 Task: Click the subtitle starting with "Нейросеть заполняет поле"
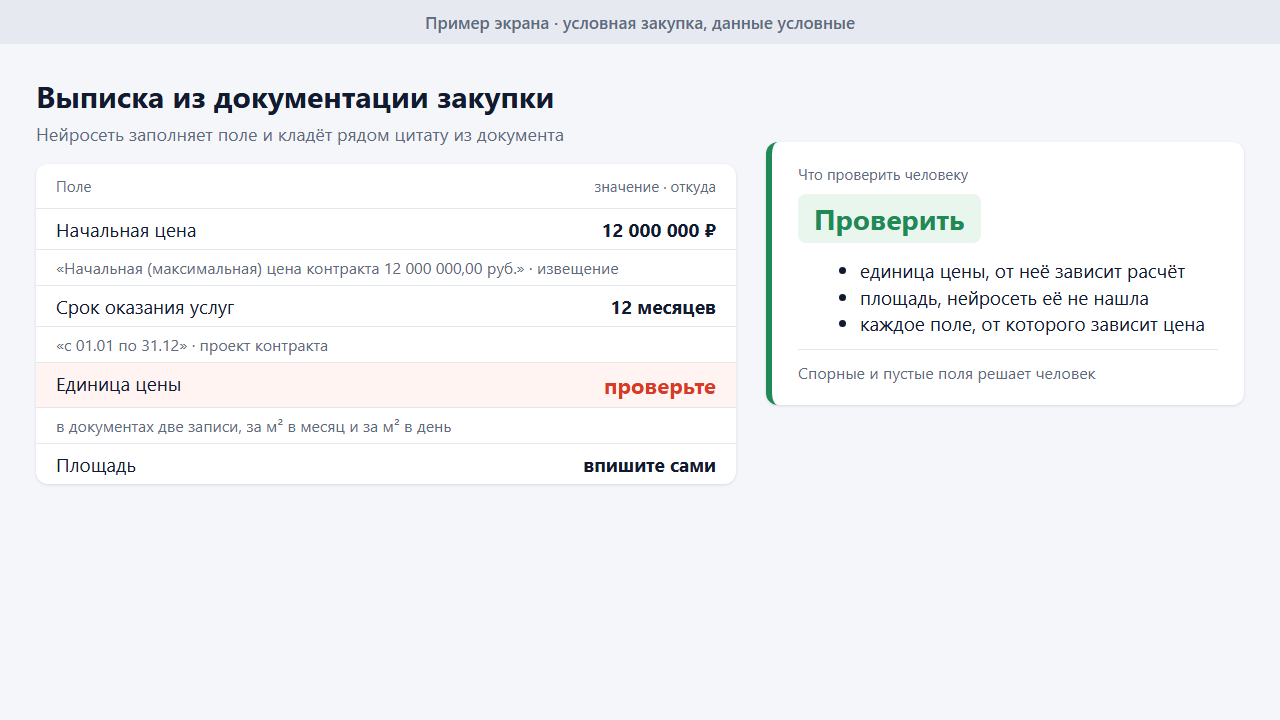300,135
